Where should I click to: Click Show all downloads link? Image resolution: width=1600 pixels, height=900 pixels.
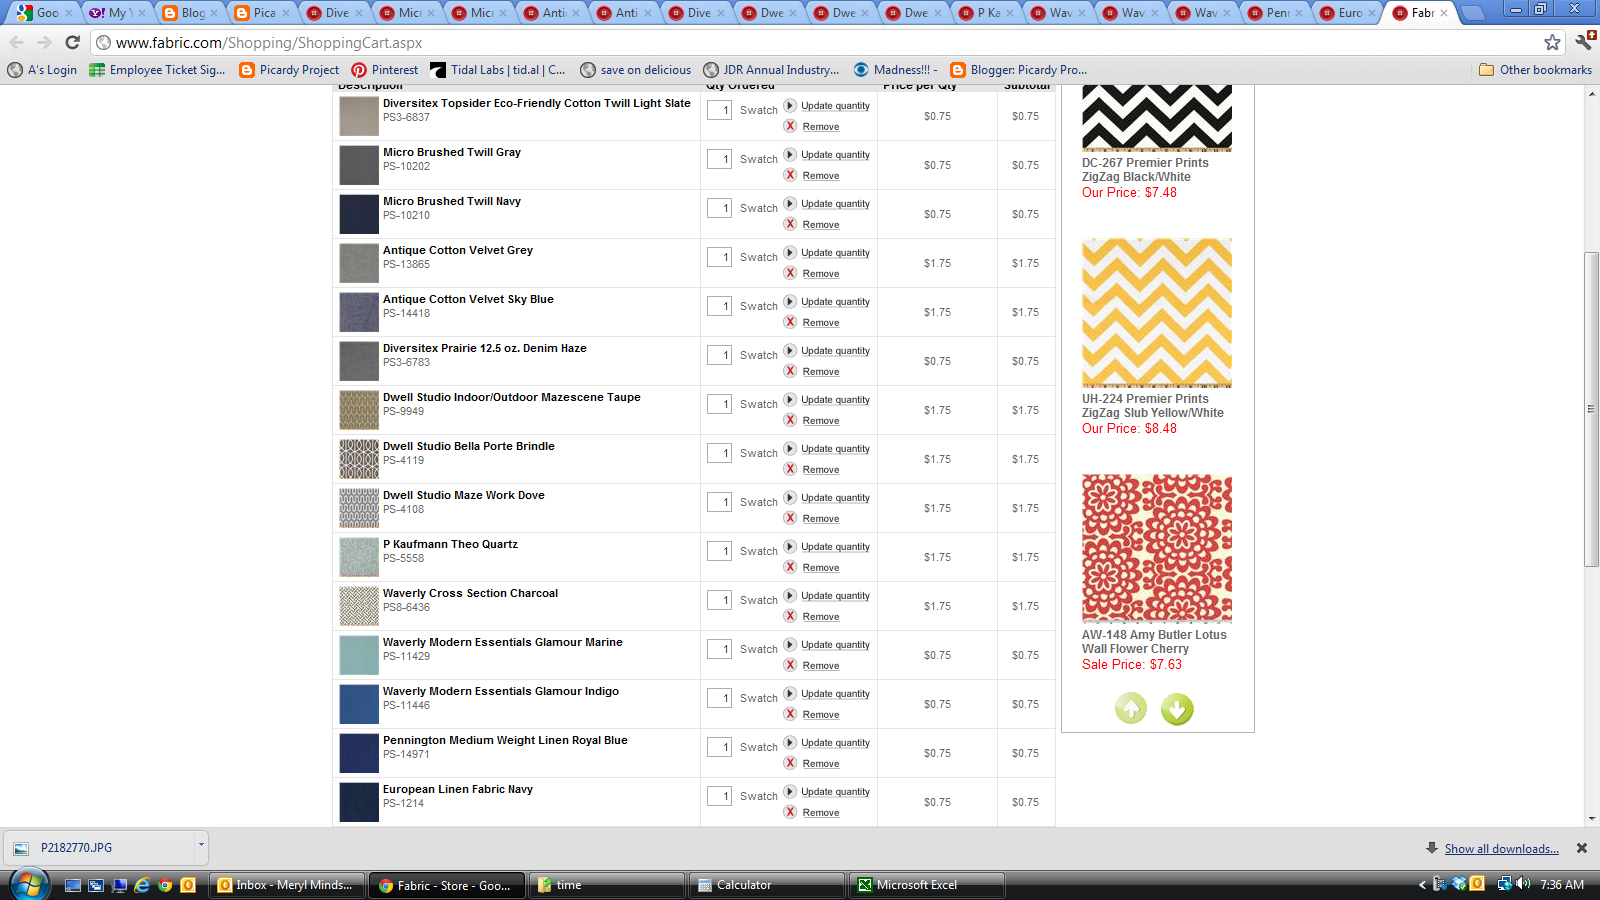pyautogui.click(x=1501, y=849)
